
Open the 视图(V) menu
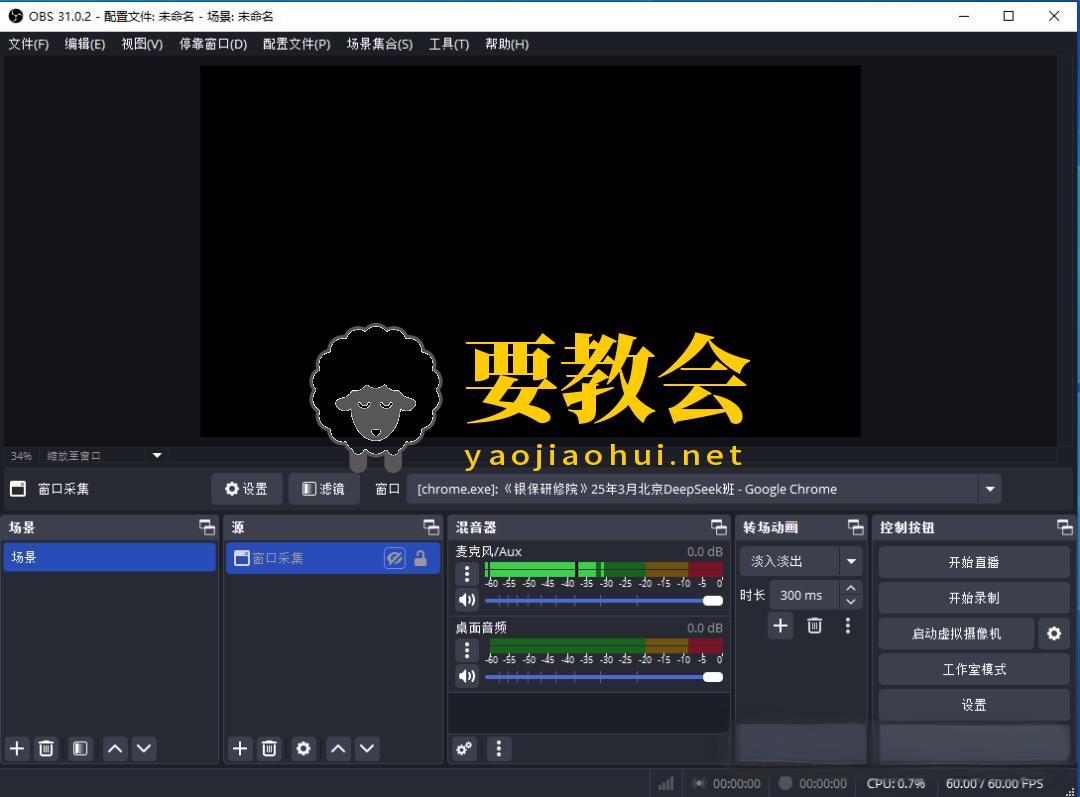142,44
